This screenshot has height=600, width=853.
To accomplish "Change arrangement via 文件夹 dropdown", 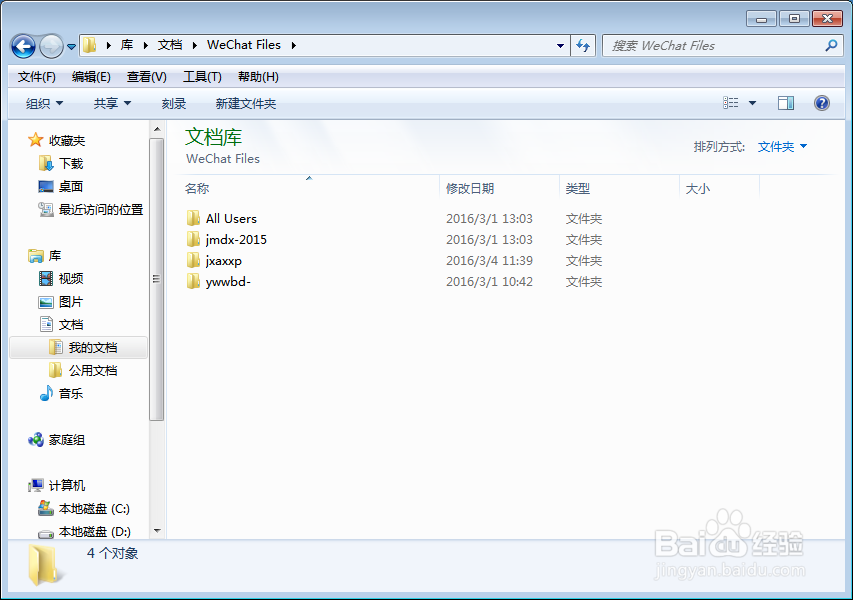I will pyautogui.click(x=782, y=147).
